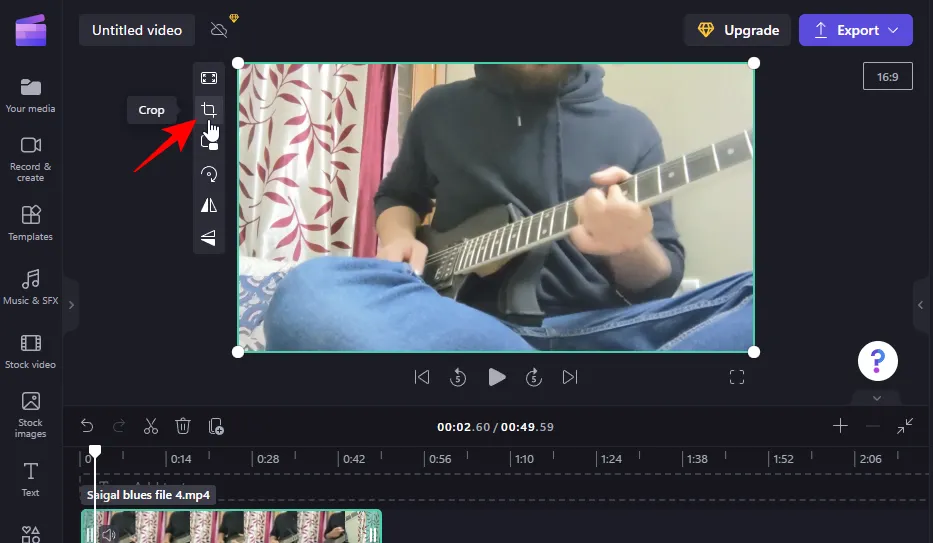This screenshot has width=933, height=543.
Task: Toggle fullscreen preview
Action: click(x=737, y=377)
